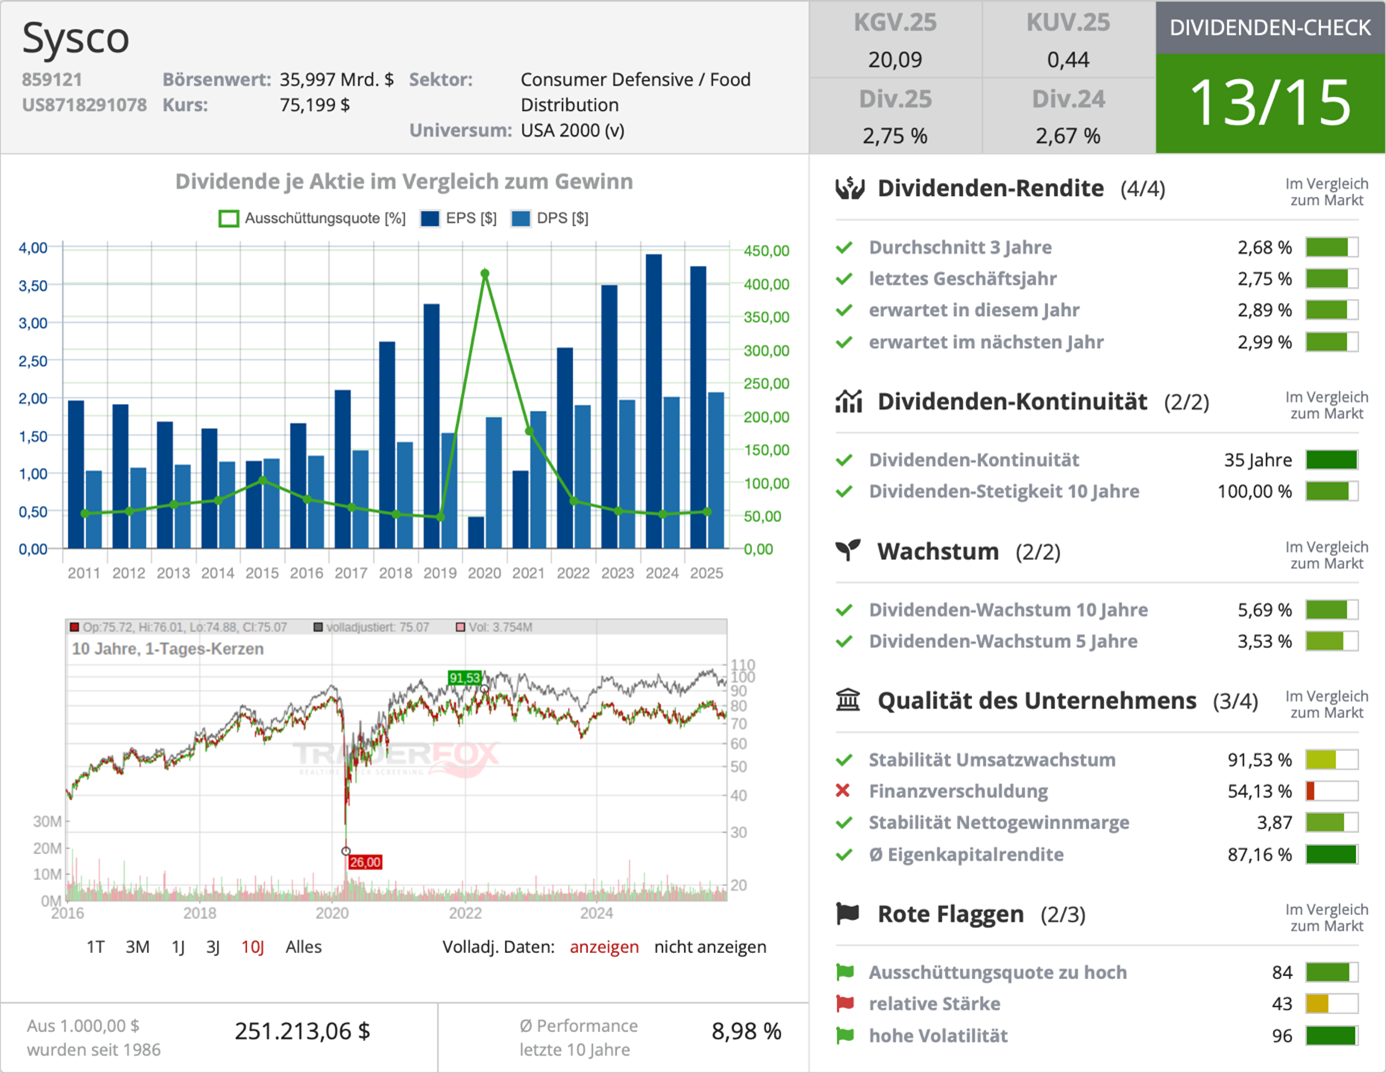Switch chart range to 3J
1386x1073 pixels.
[213, 946]
